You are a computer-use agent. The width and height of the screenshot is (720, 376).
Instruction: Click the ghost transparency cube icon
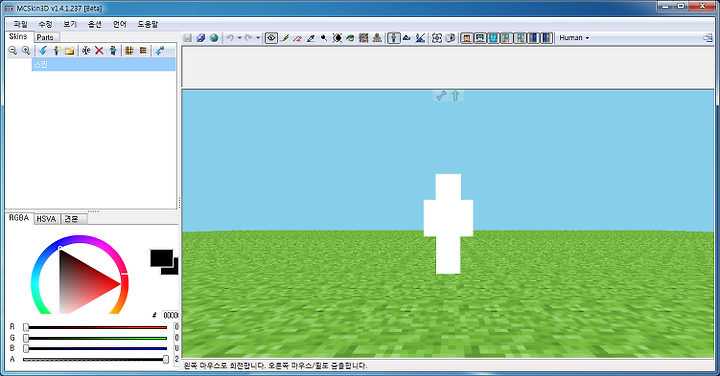[450, 38]
